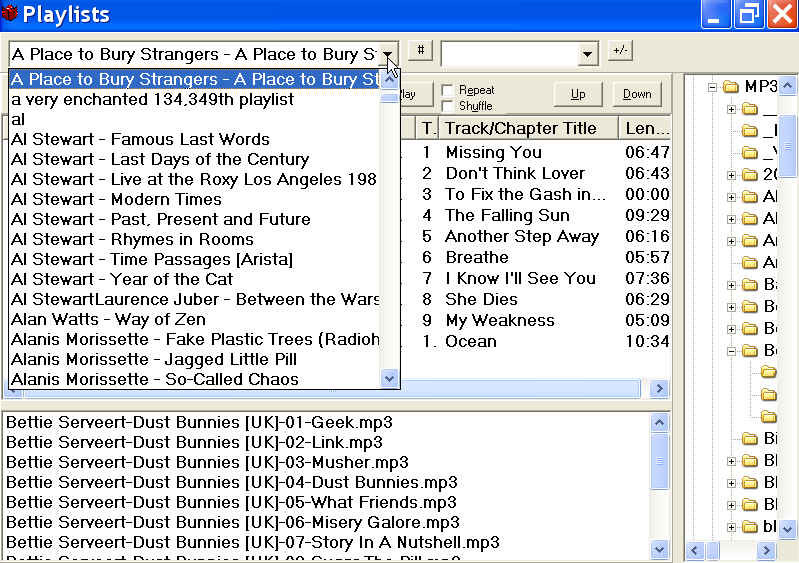Choose Al Stewart - Rhymes in Rooms

click(195, 239)
